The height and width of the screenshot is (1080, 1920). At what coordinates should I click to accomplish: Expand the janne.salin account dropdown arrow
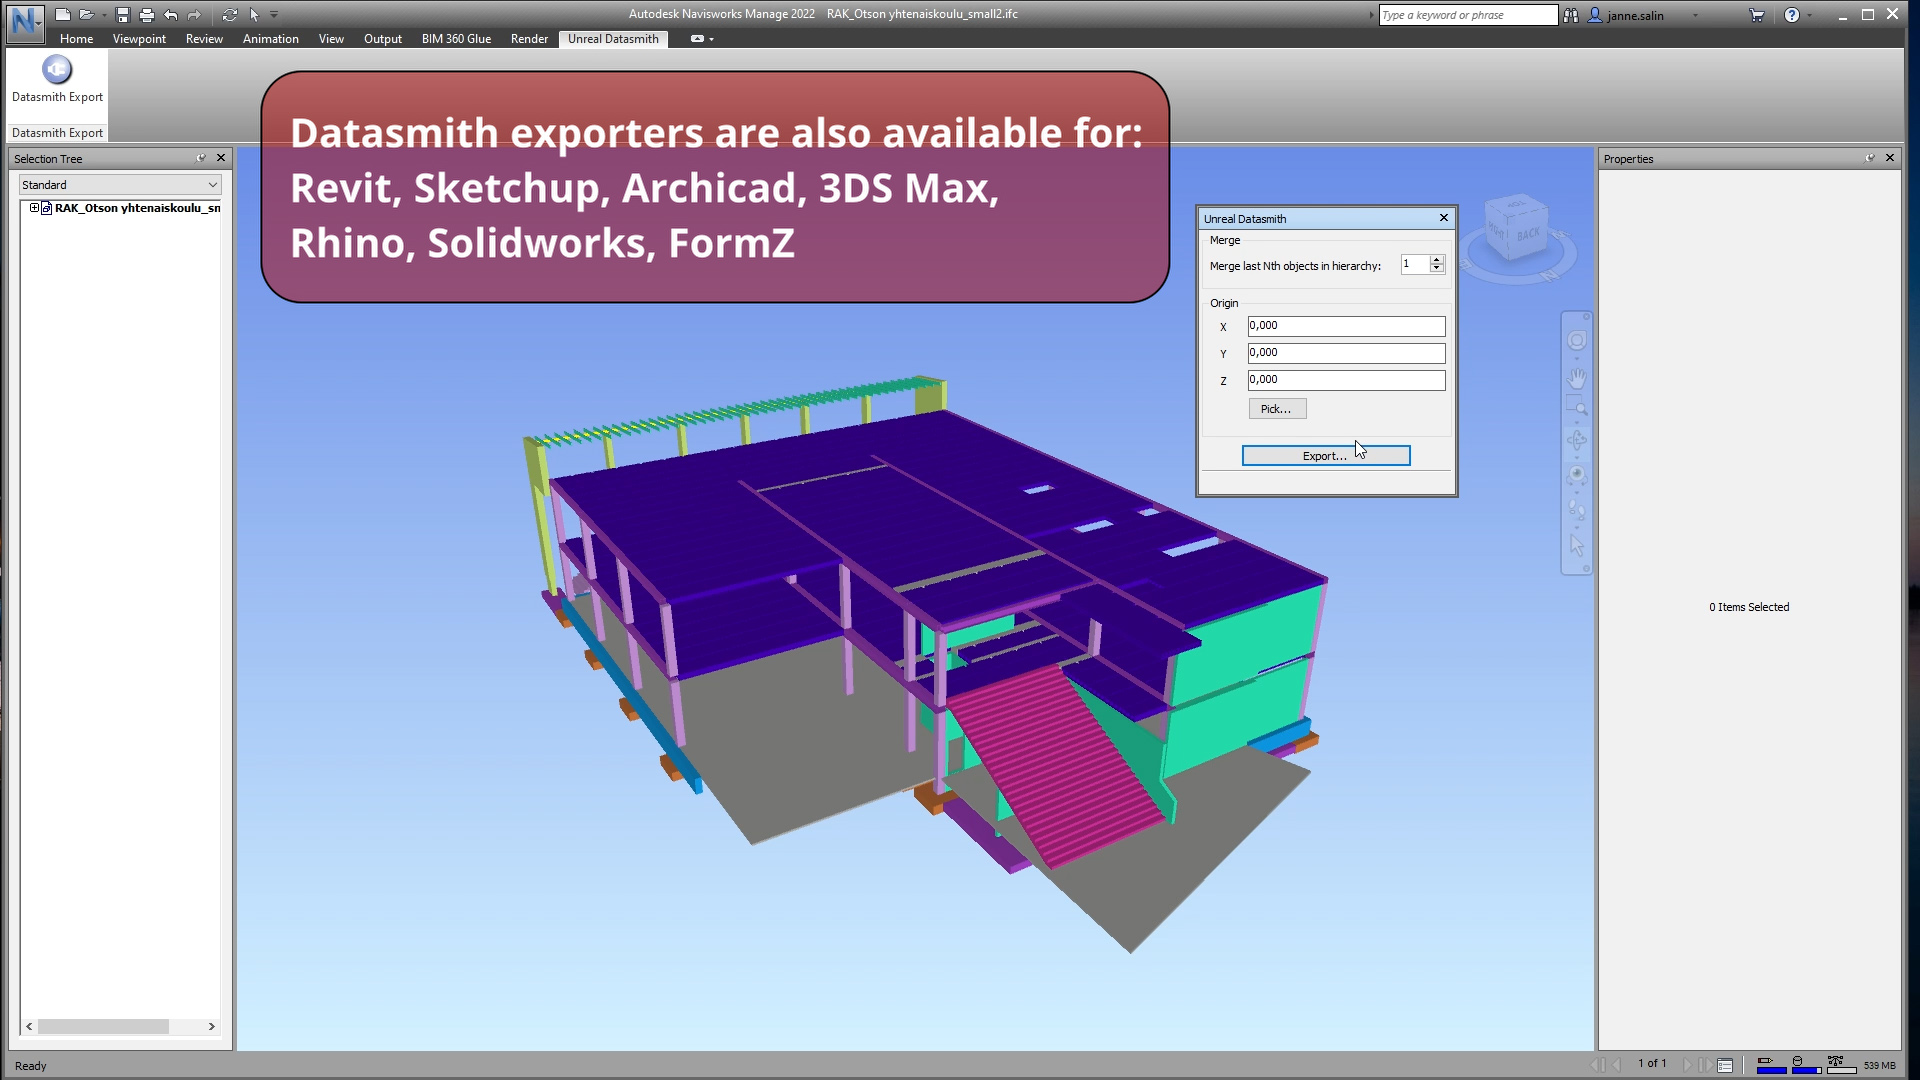click(1695, 15)
